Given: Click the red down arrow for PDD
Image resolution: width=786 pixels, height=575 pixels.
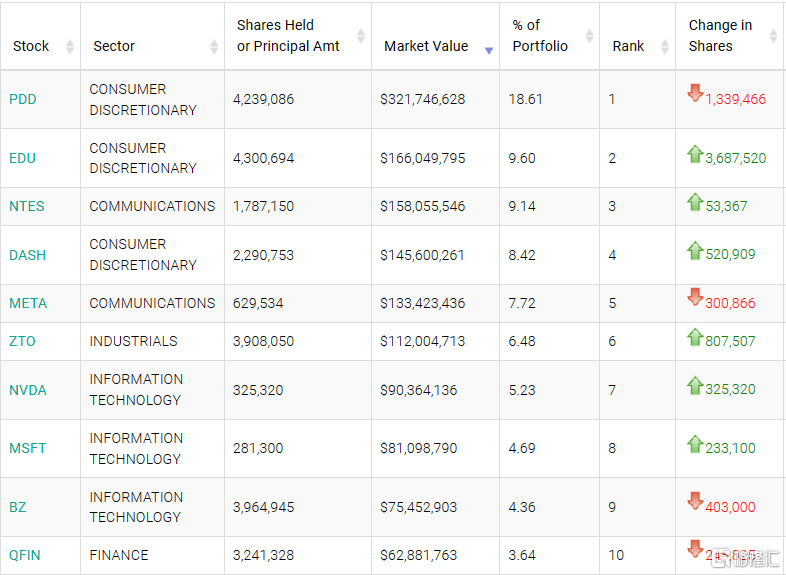Looking at the screenshot, I should (695, 94).
